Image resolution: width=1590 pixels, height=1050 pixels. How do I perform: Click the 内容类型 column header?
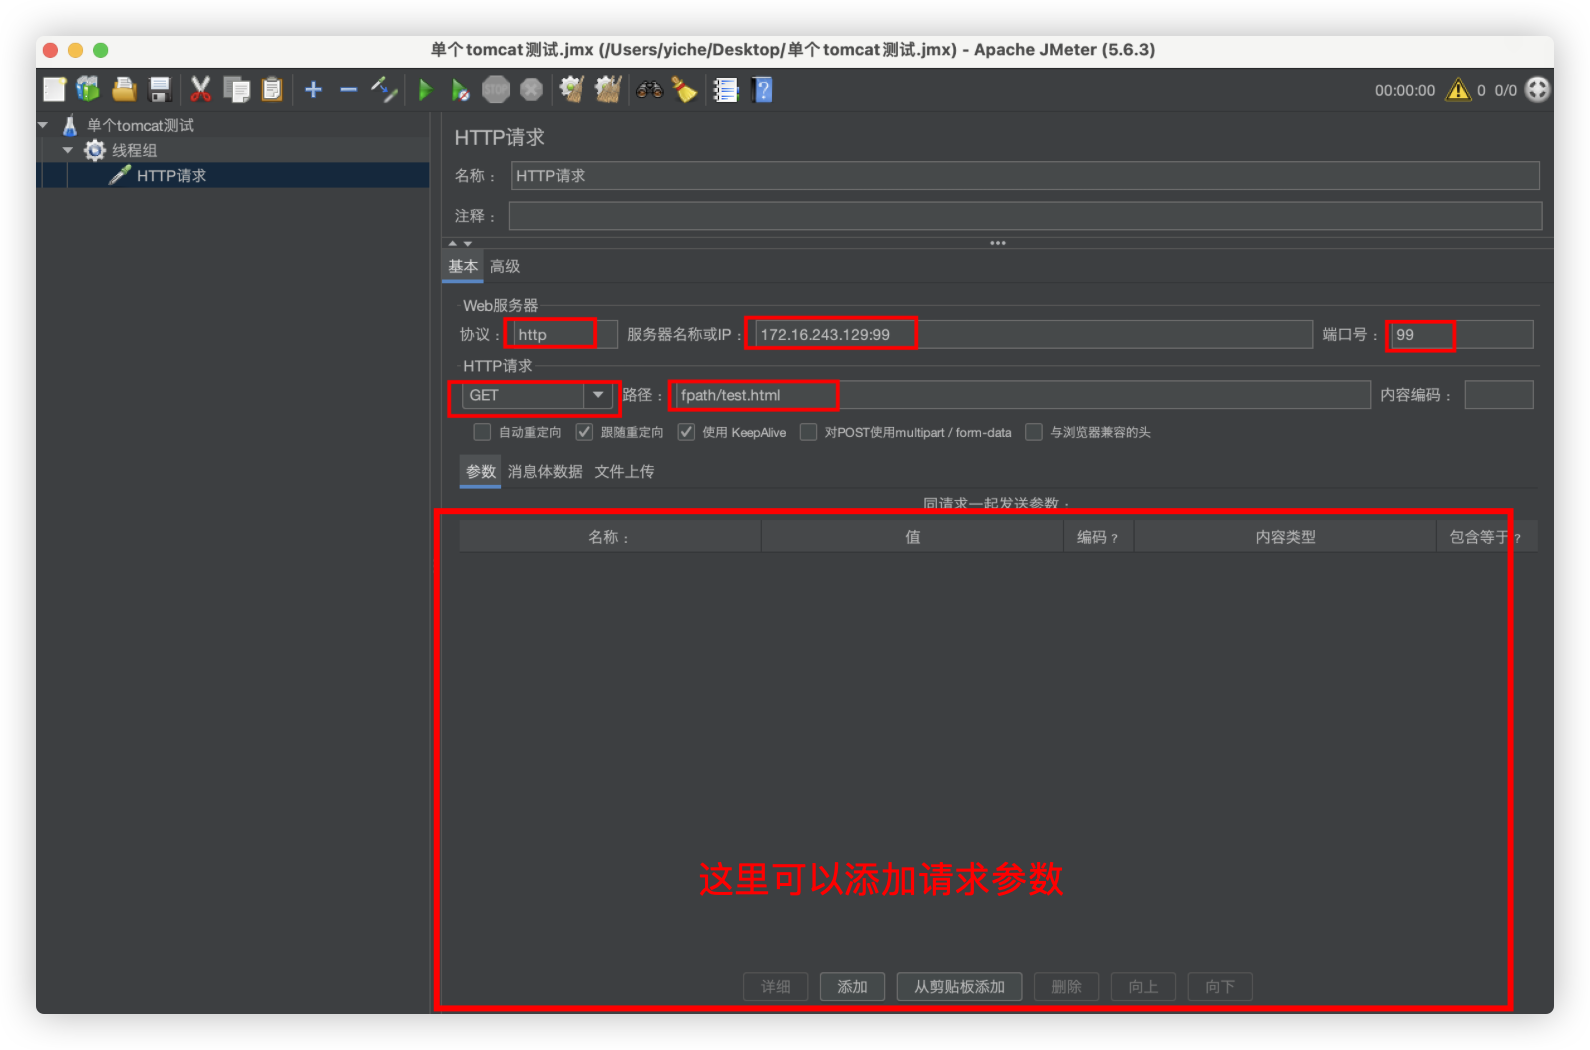[1285, 537]
